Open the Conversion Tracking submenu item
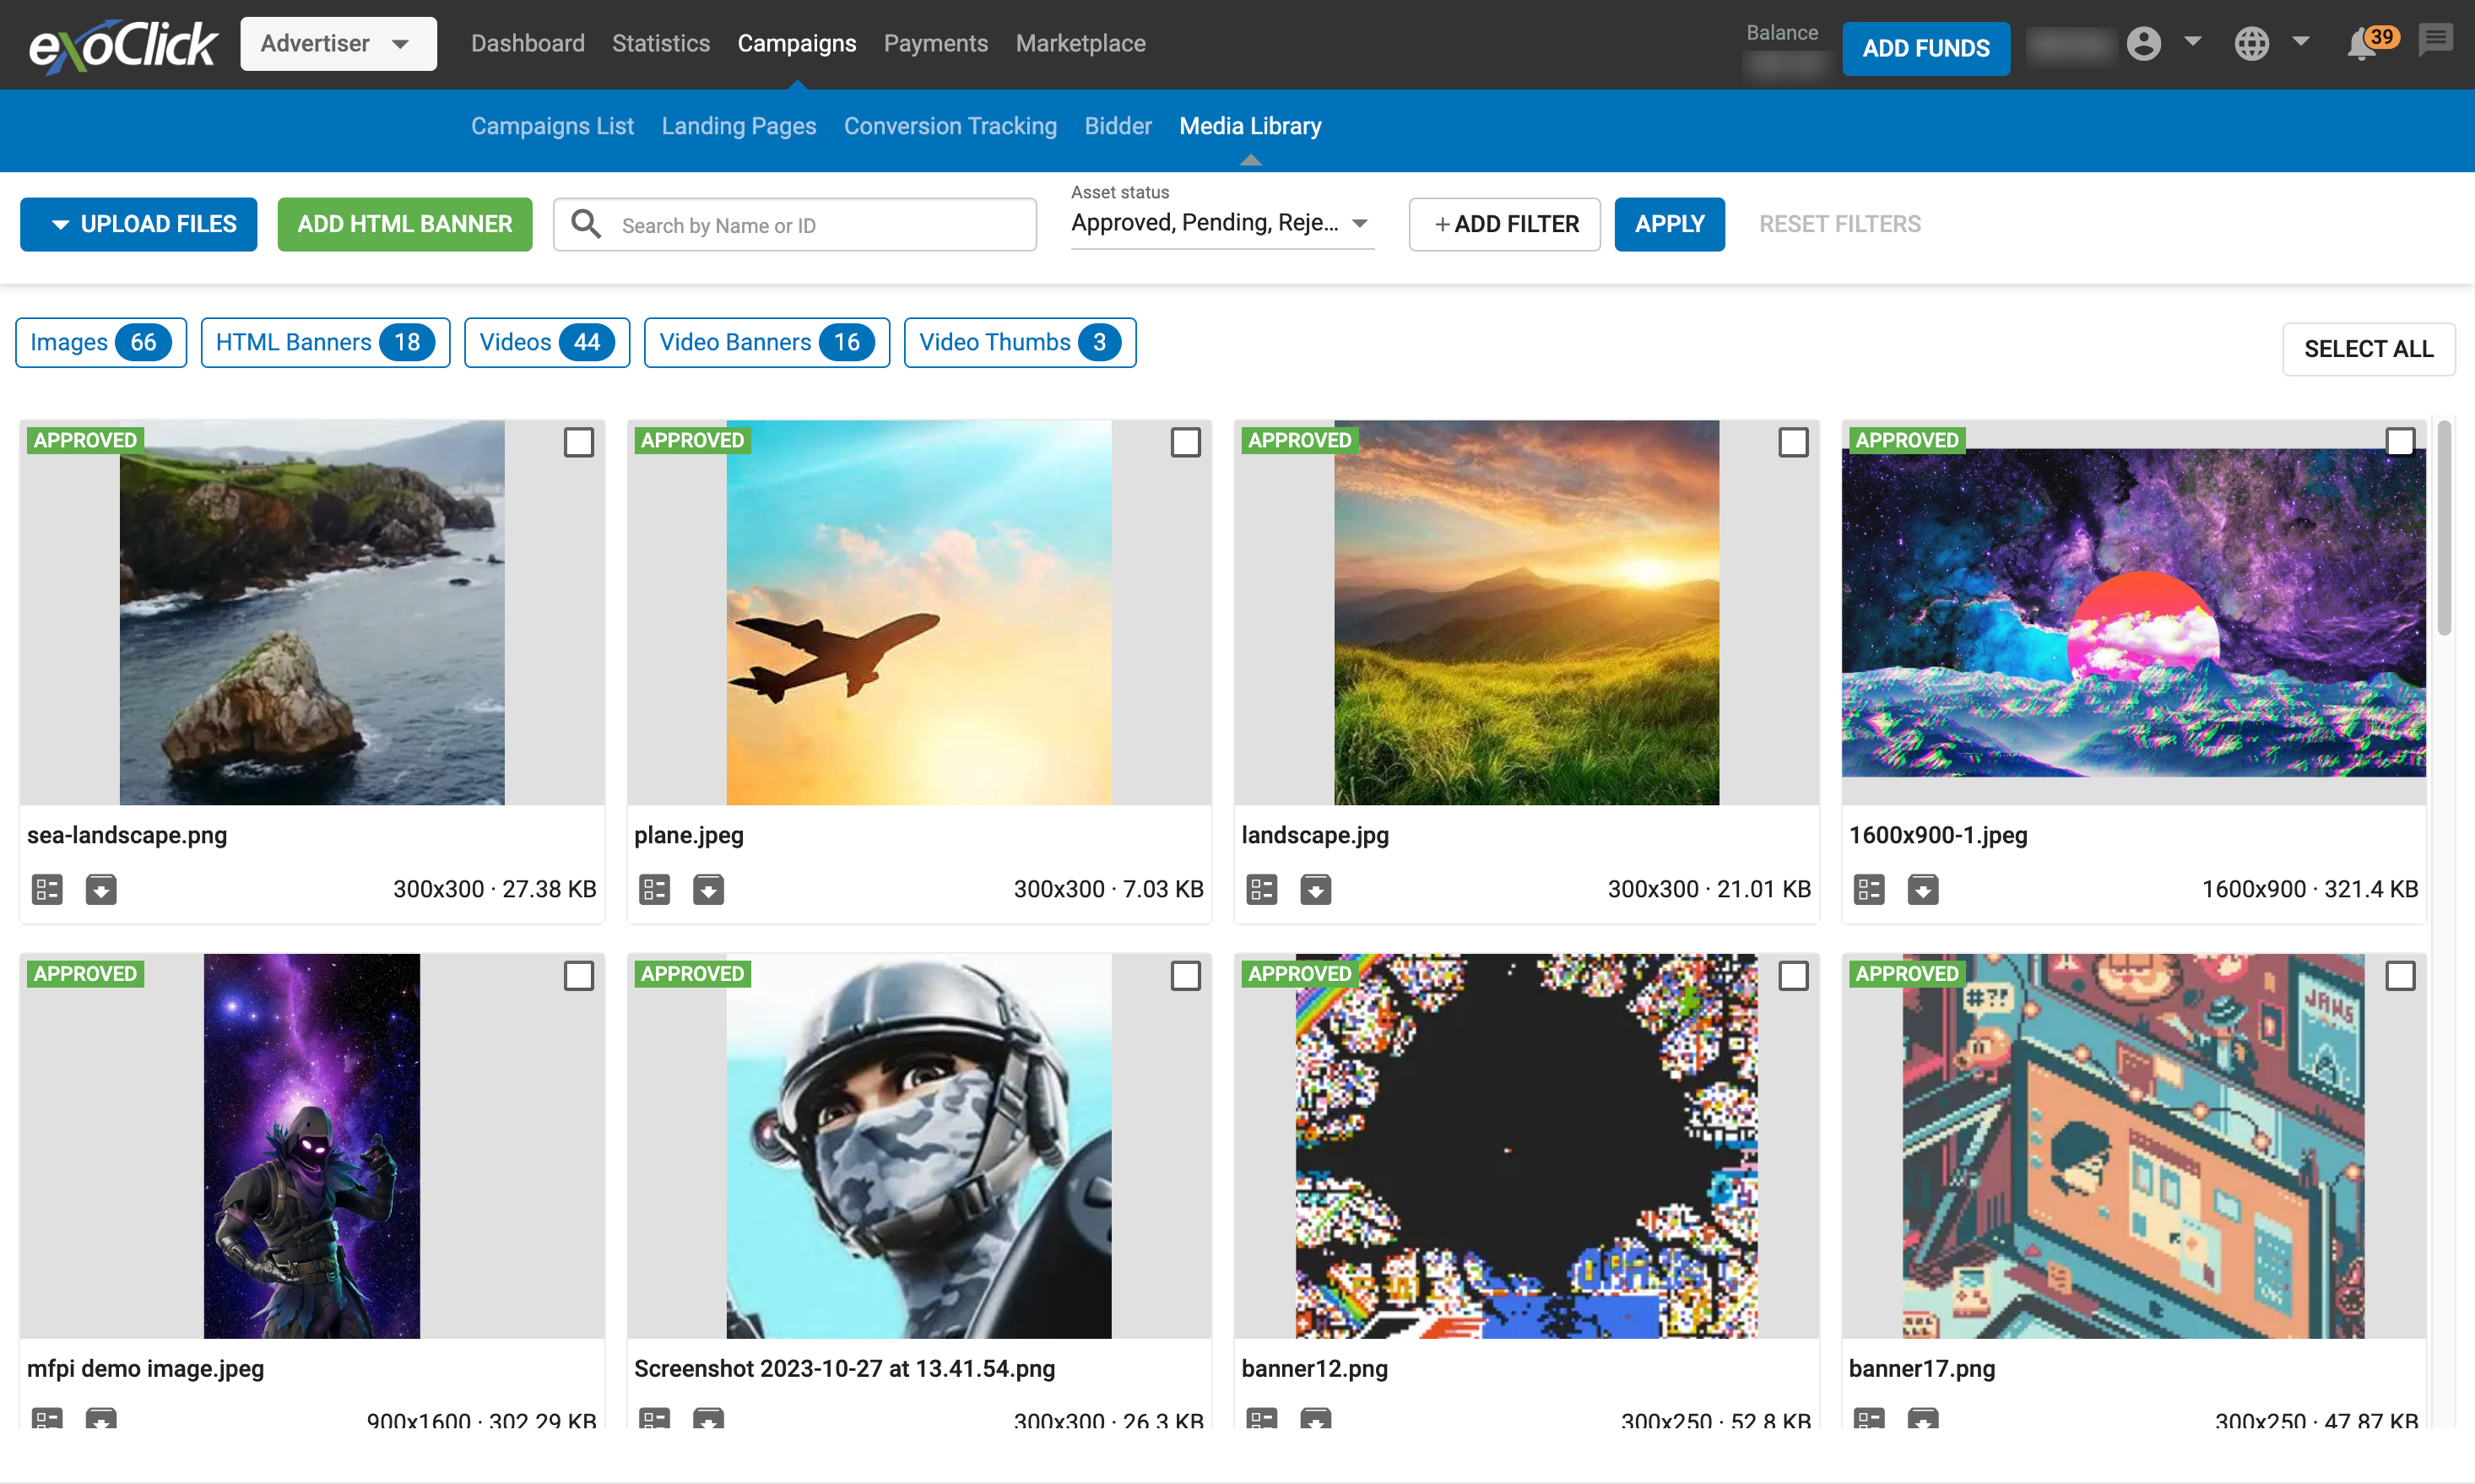 pos(950,126)
